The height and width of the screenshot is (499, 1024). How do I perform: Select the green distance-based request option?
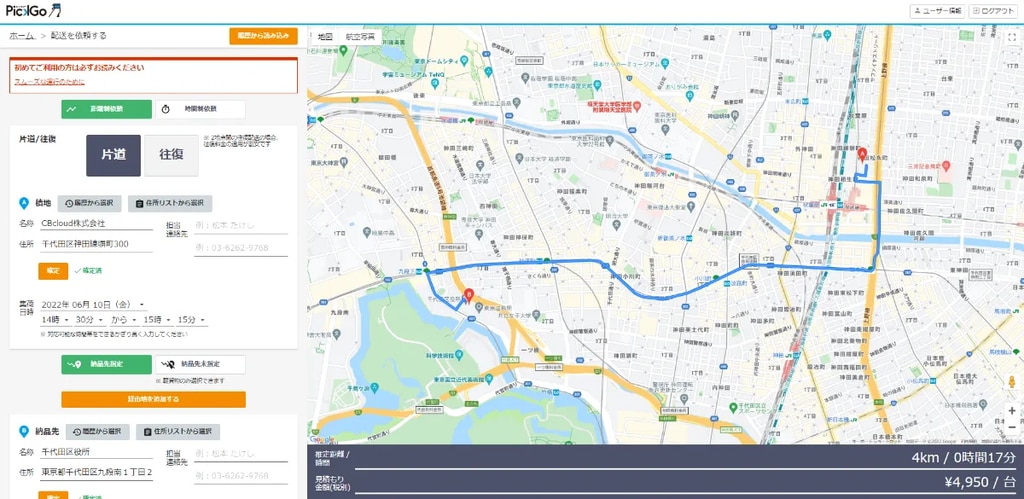point(106,109)
